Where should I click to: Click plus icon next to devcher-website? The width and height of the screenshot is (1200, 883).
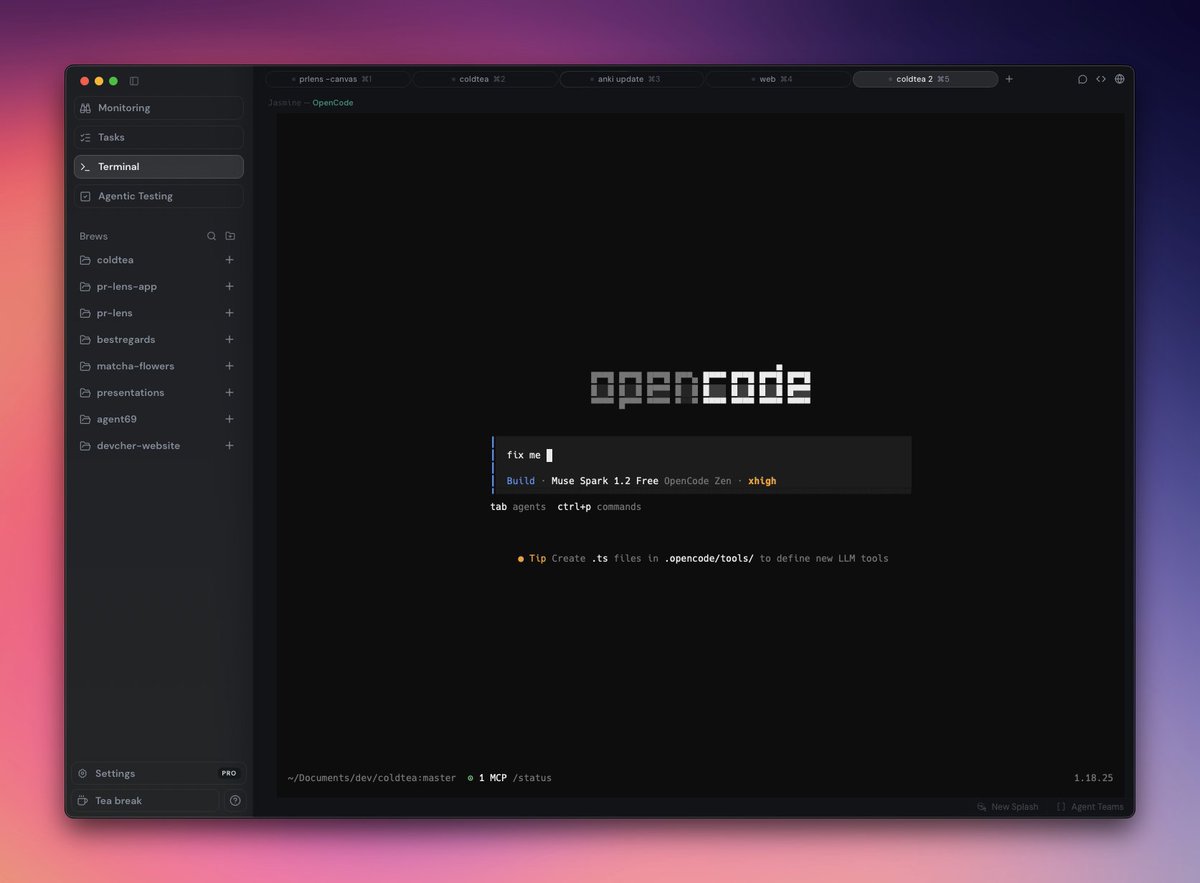(229, 446)
